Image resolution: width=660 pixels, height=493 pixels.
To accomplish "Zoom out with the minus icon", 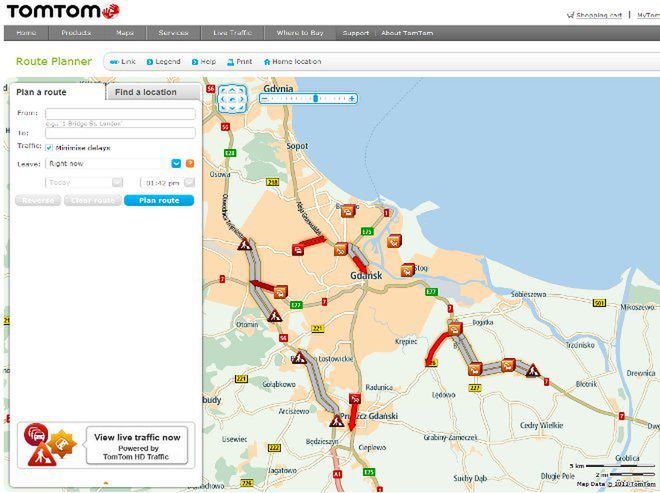I will click(264, 99).
